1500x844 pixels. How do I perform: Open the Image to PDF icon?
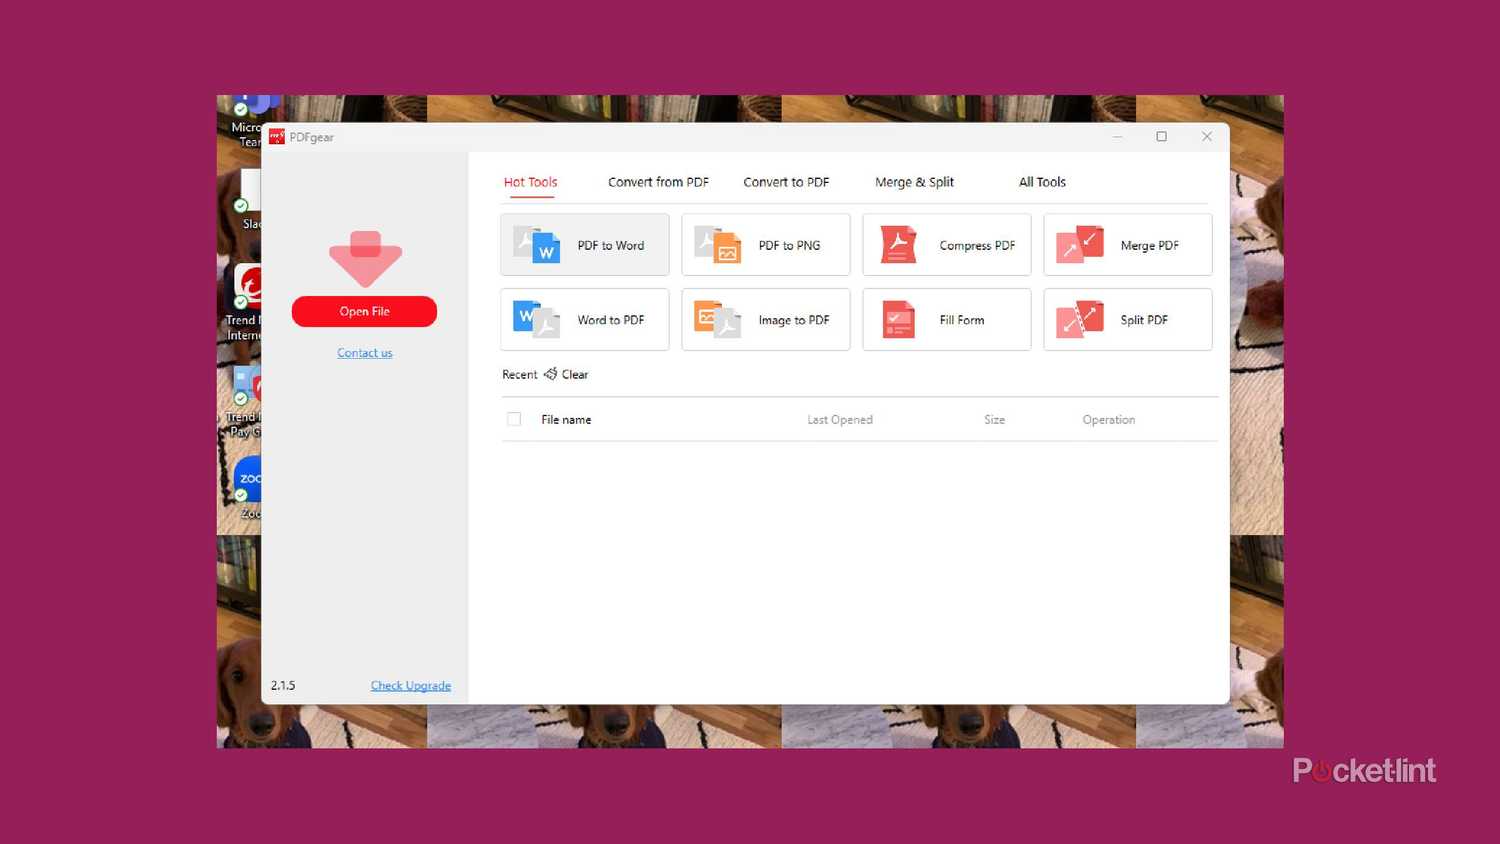718,320
